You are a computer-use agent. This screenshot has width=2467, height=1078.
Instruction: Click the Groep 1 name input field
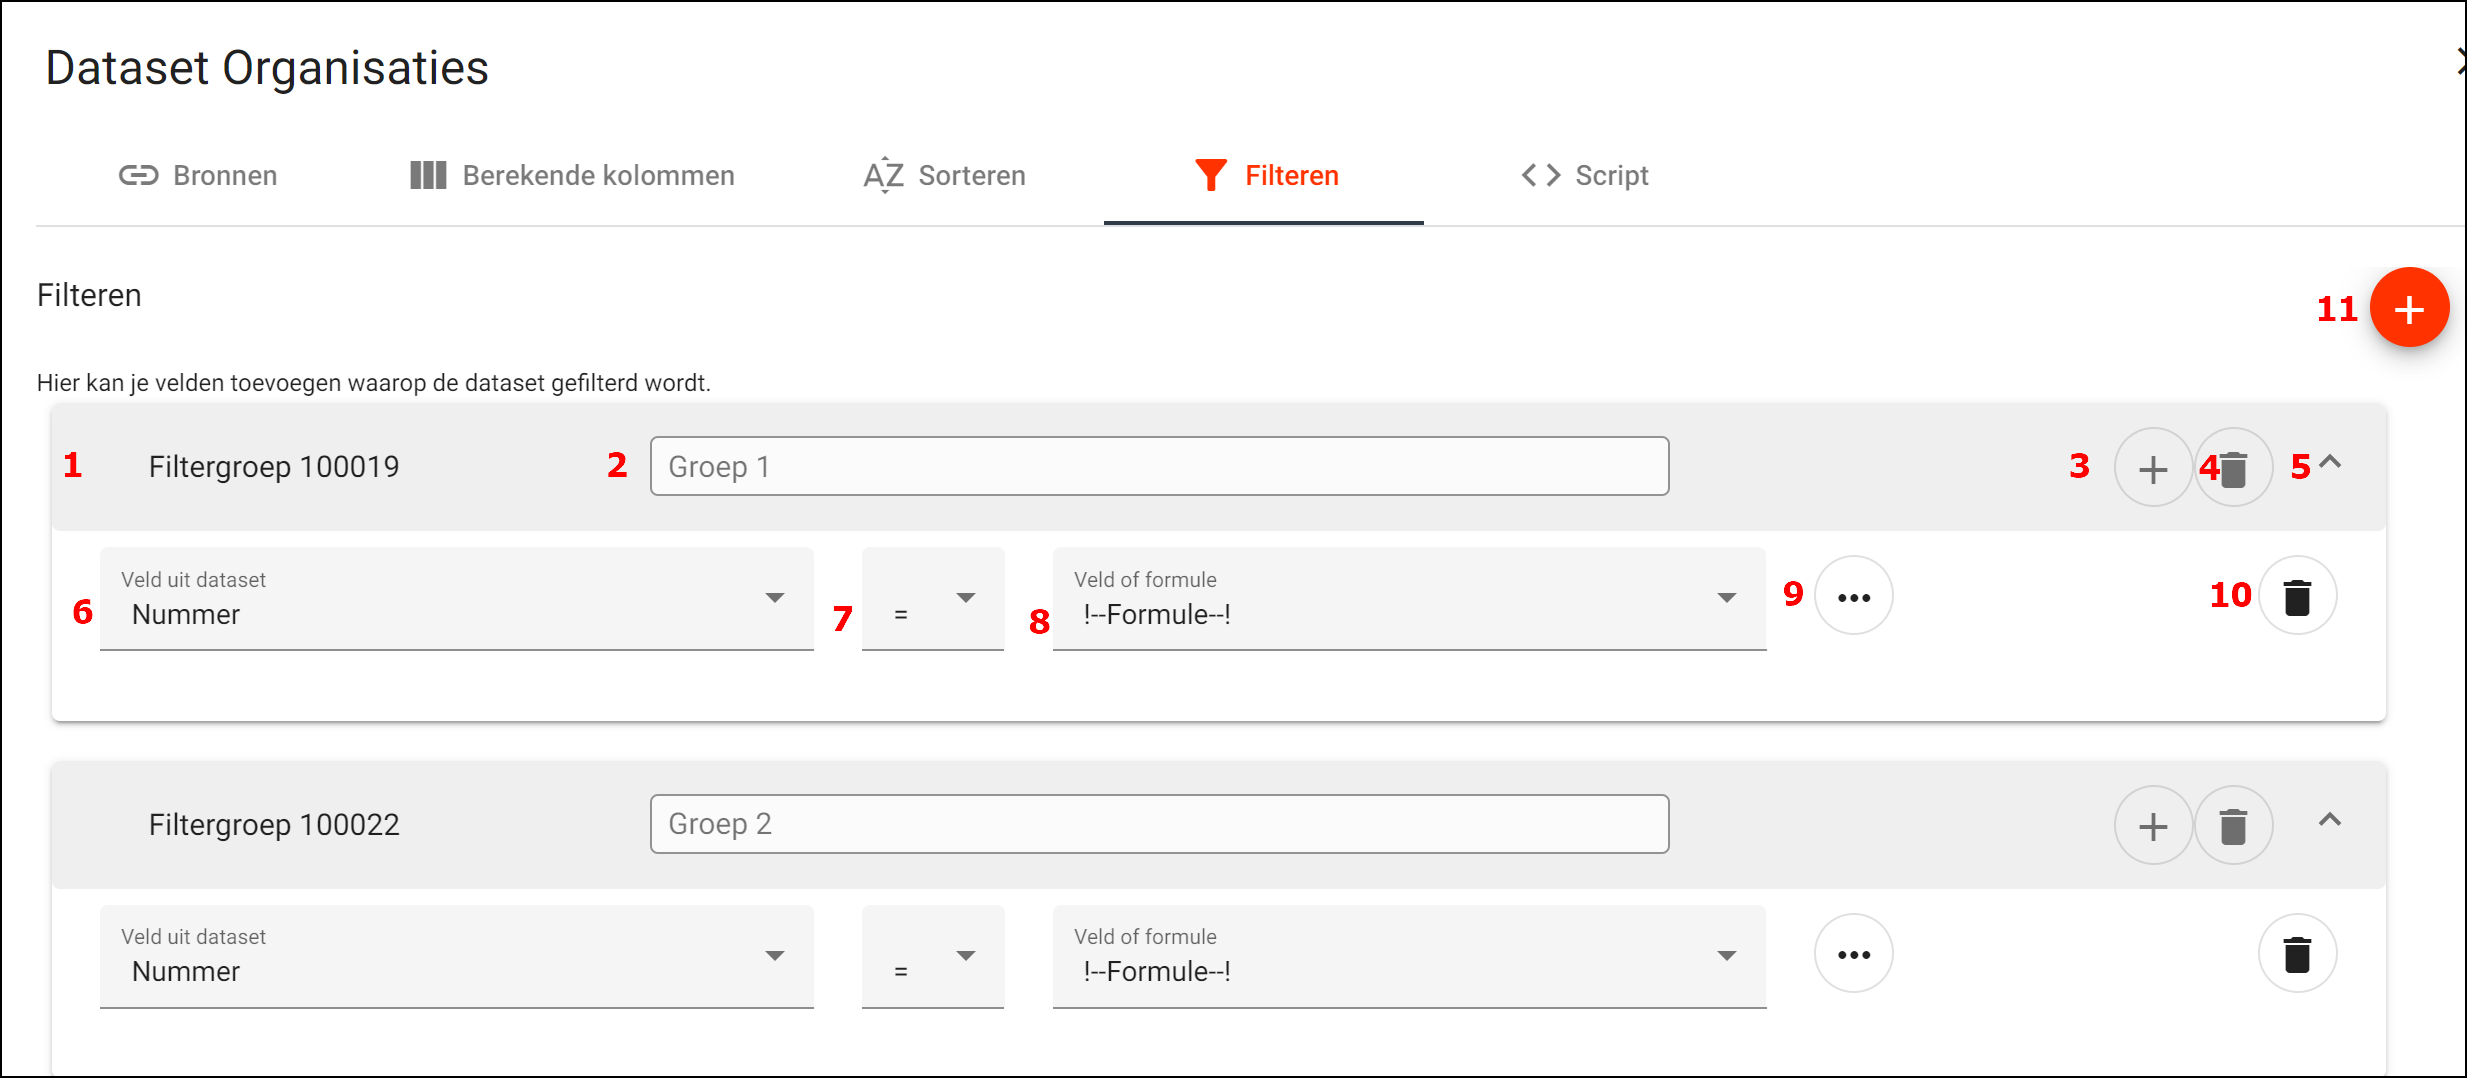(x=1158, y=467)
